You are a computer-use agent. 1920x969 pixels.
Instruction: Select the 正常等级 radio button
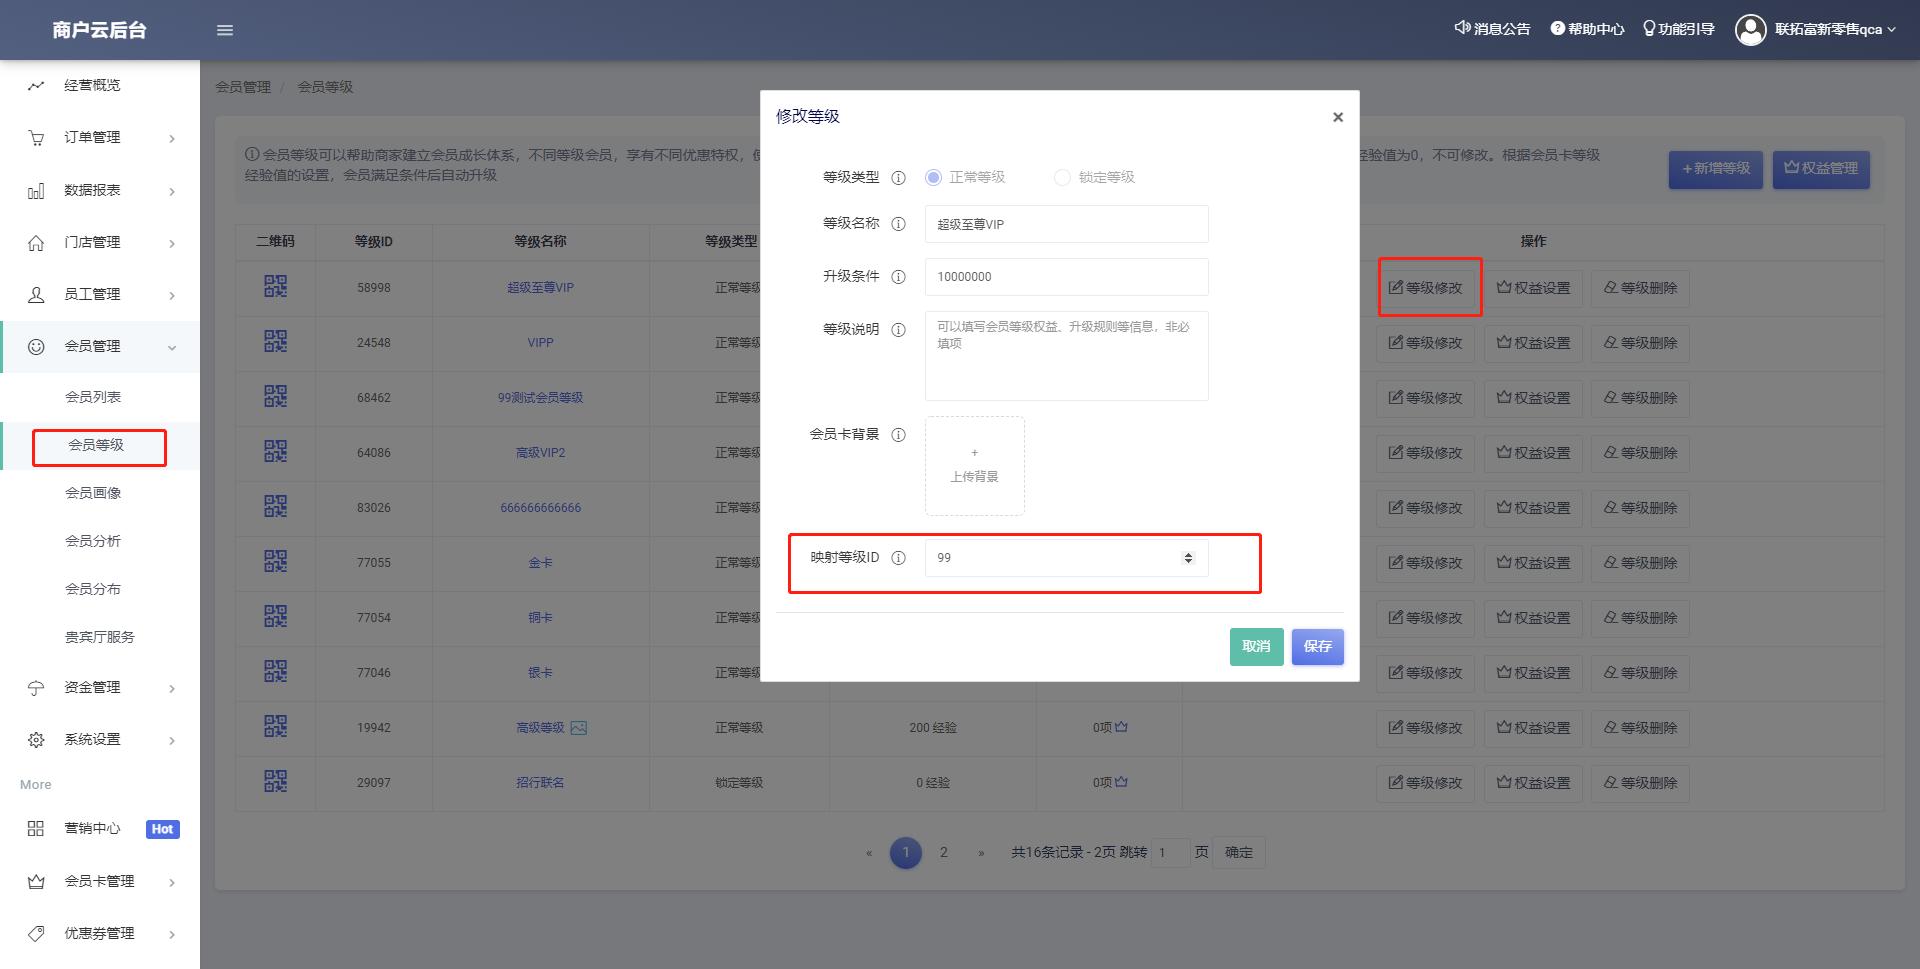click(933, 177)
